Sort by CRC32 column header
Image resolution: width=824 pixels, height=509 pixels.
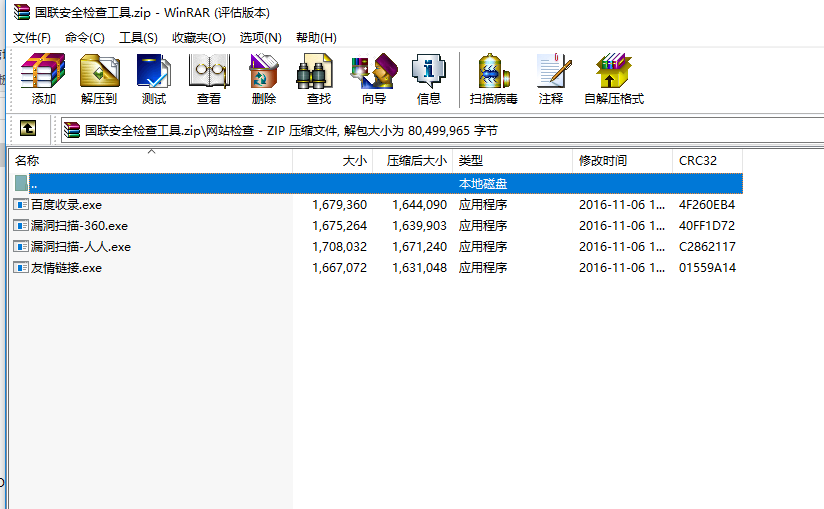click(x=707, y=161)
